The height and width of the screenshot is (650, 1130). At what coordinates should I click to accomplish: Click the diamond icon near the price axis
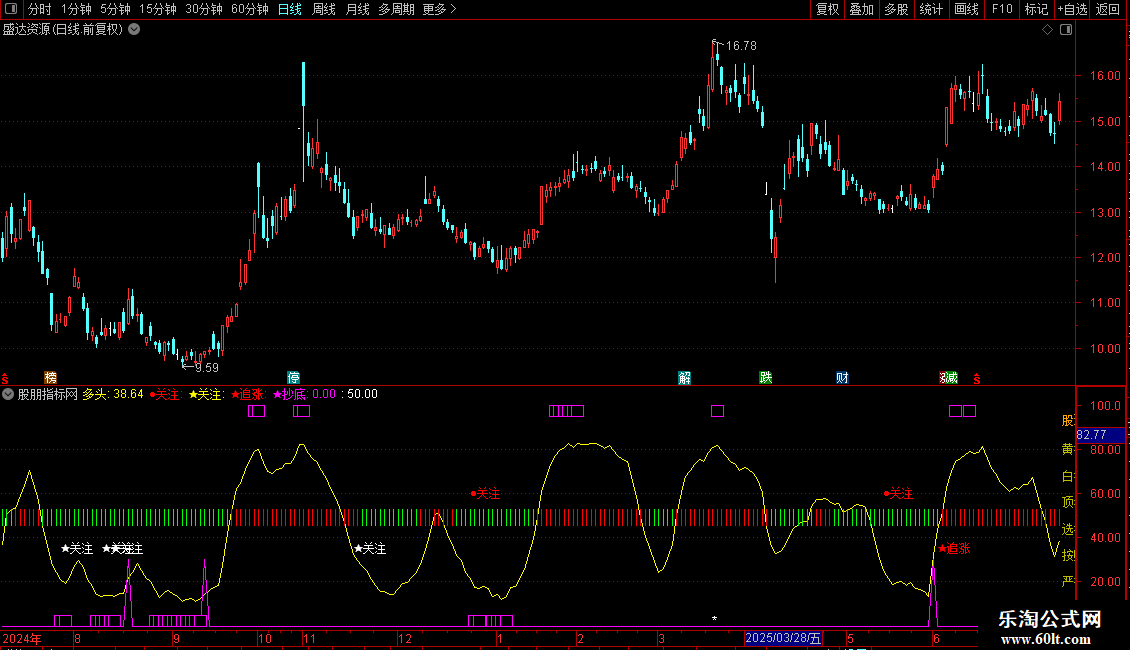[x=1047, y=30]
